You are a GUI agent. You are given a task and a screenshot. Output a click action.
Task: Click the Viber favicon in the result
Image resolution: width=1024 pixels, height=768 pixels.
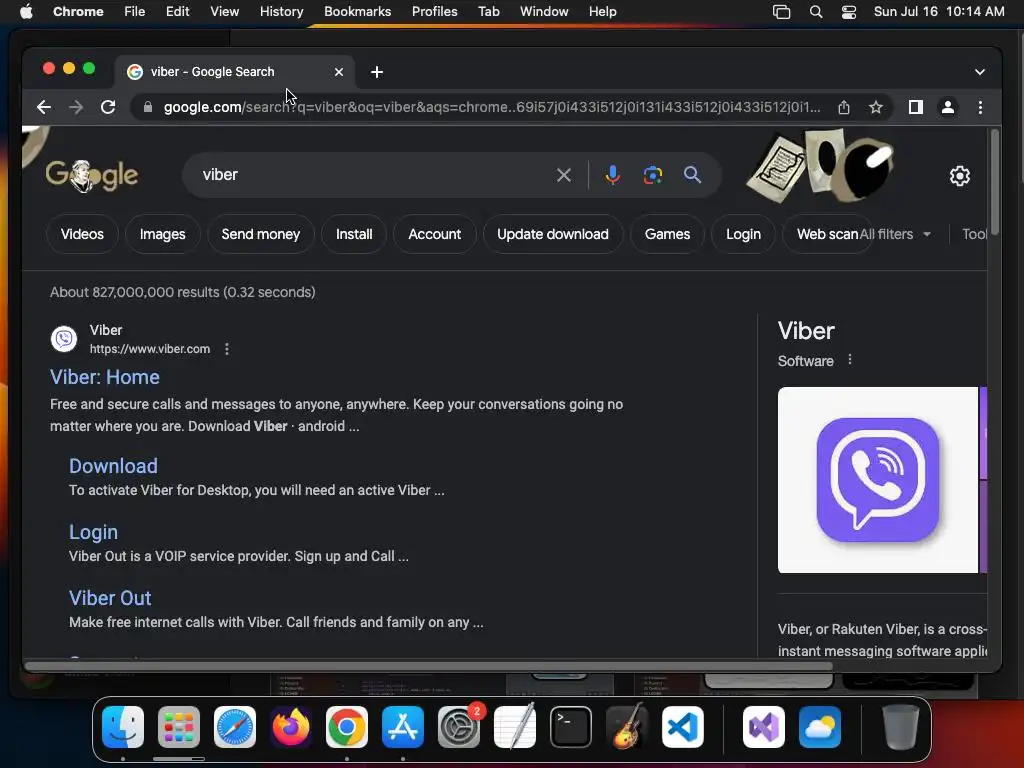64,339
